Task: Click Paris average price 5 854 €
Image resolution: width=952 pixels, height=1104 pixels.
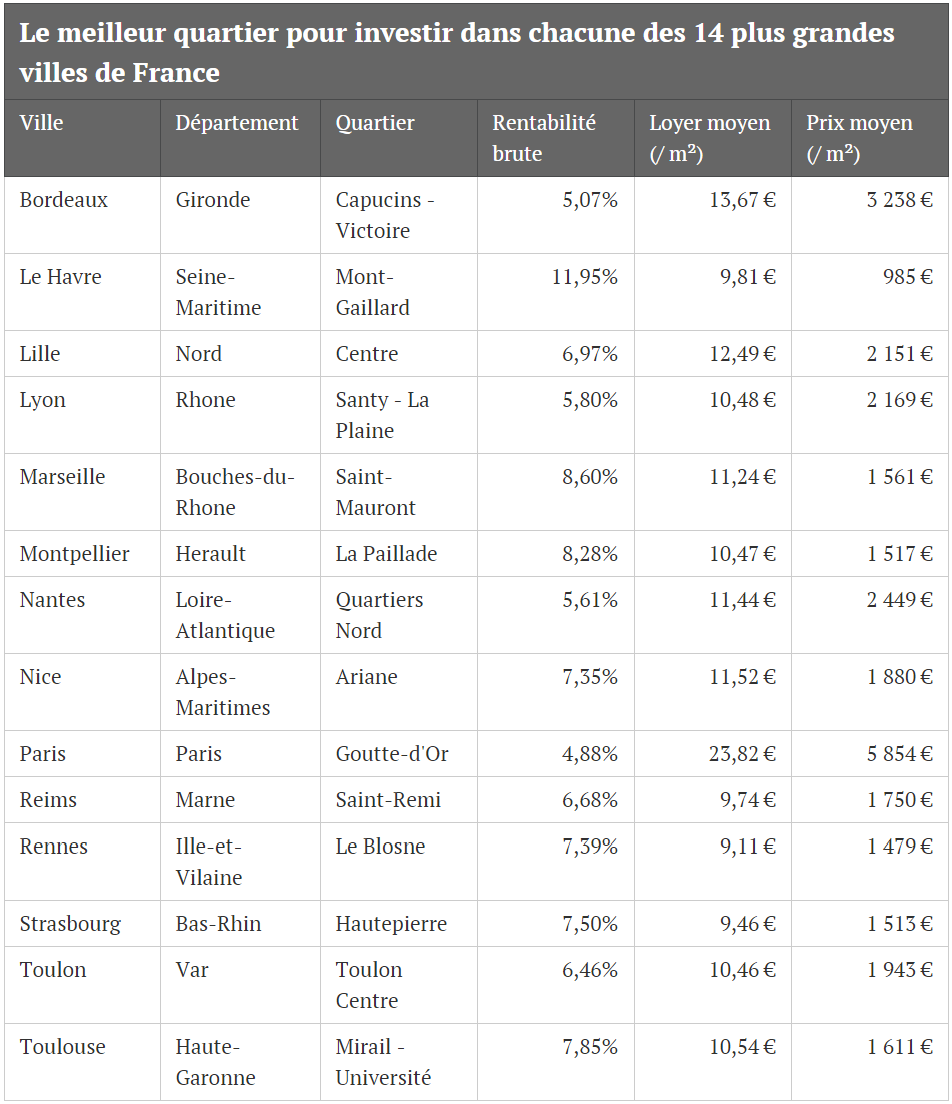Action: click(x=899, y=754)
